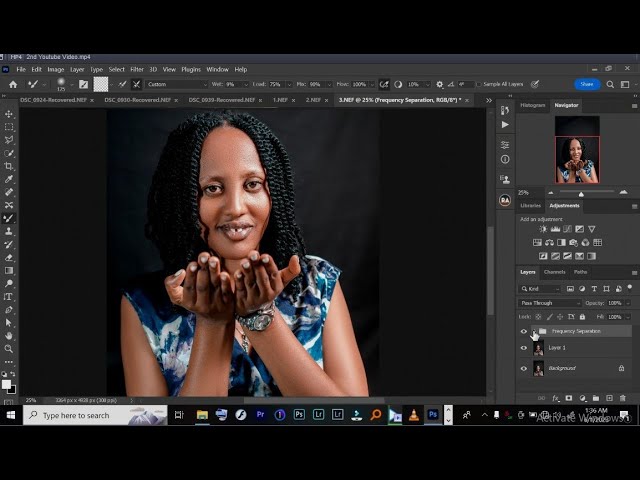
Task: Open the Custom blending preset dropdown
Action: [x=177, y=84]
